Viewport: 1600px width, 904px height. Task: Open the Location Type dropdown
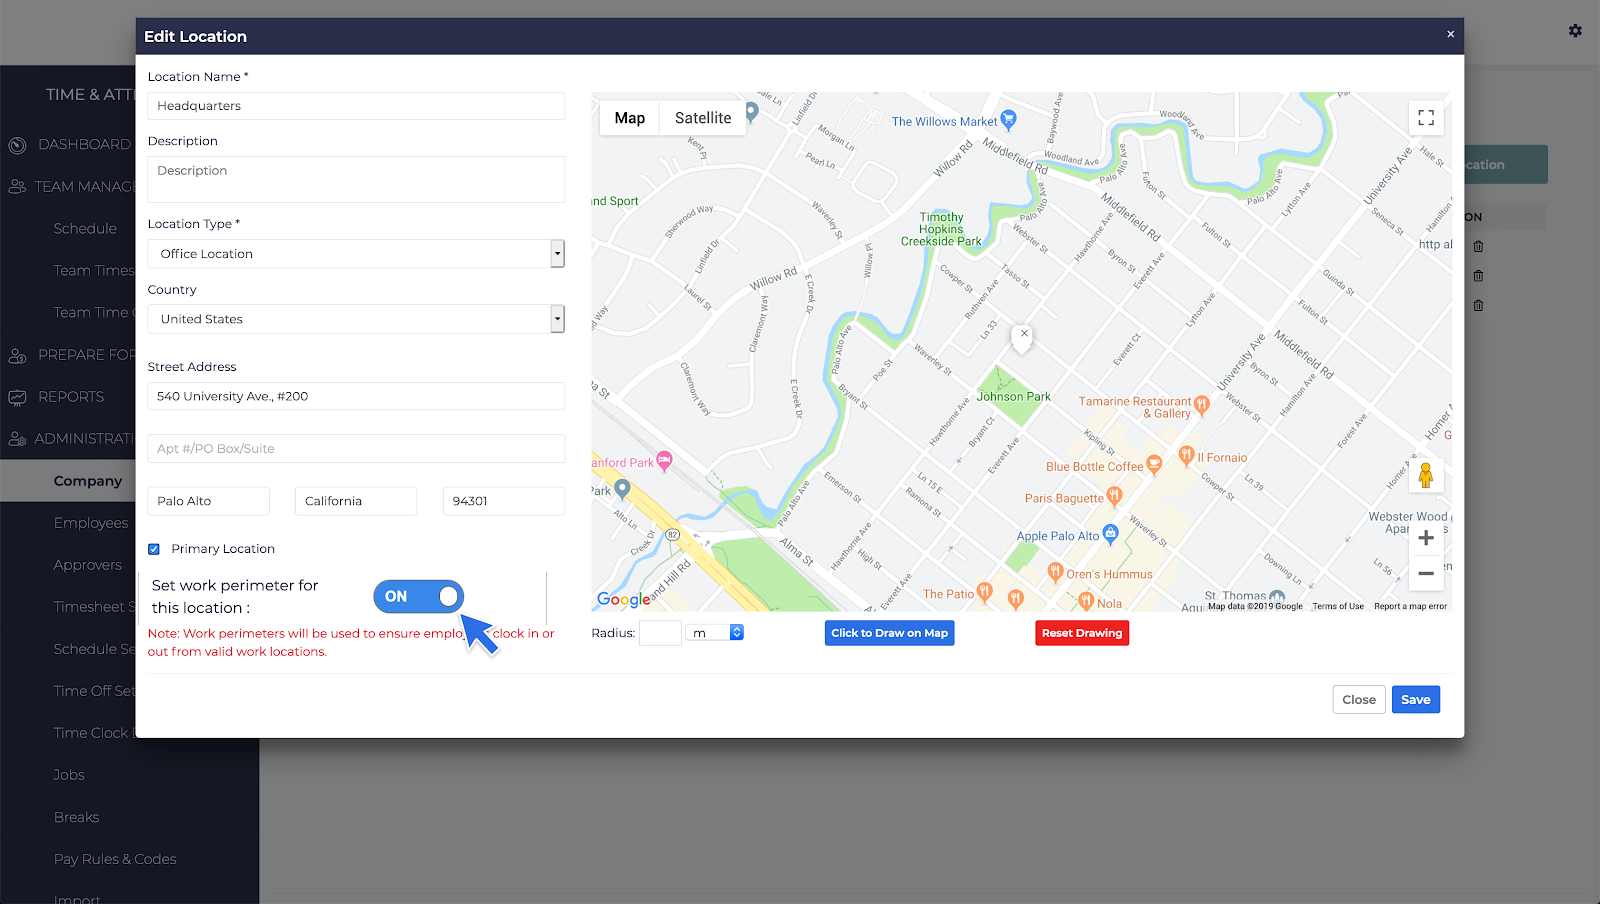(x=356, y=254)
